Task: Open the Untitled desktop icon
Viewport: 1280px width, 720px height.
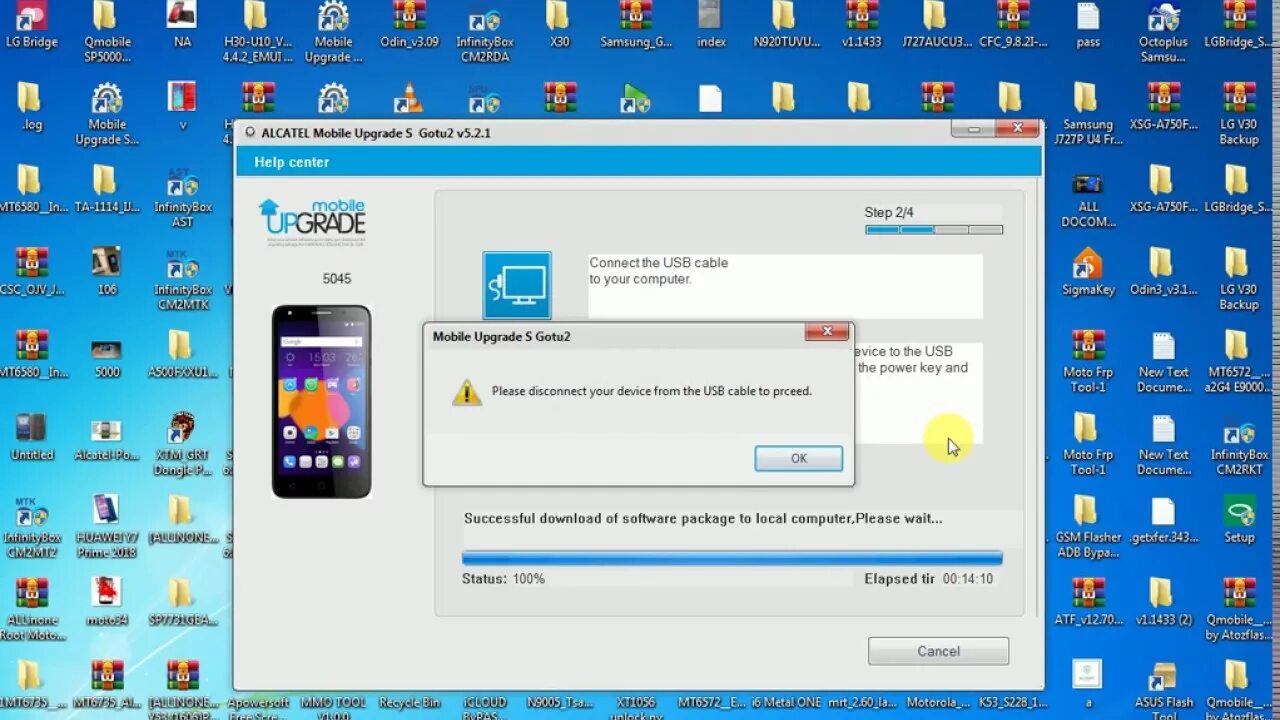Action: click(31, 438)
